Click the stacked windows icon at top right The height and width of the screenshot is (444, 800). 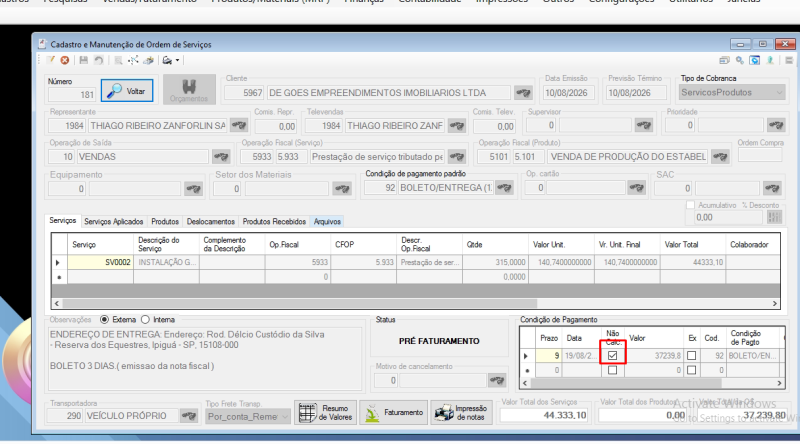pyautogui.click(x=724, y=60)
